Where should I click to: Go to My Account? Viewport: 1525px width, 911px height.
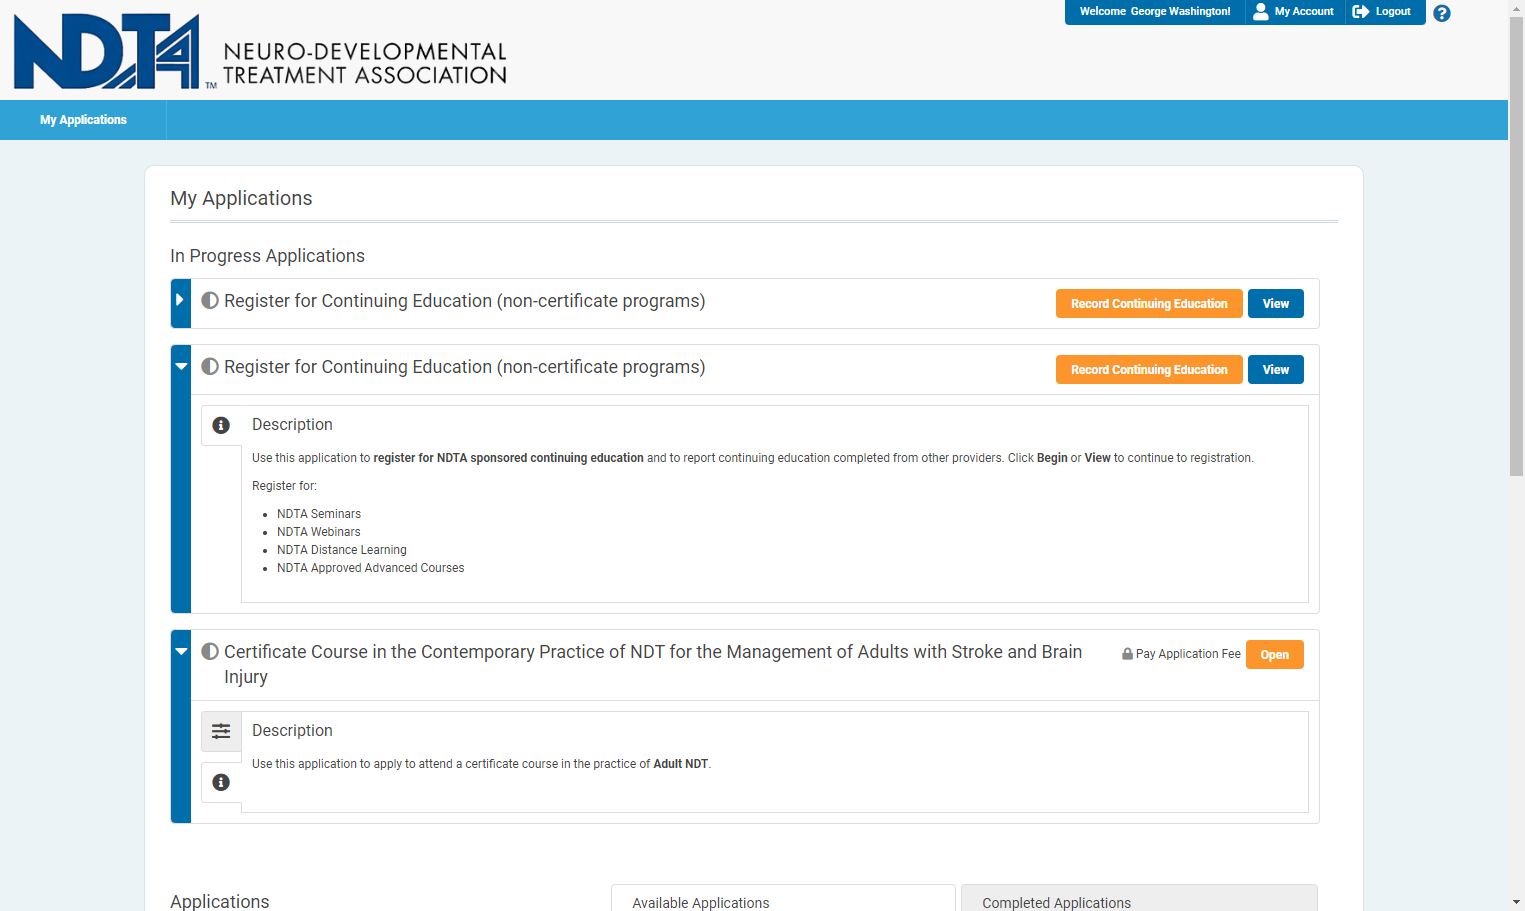[1295, 12]
